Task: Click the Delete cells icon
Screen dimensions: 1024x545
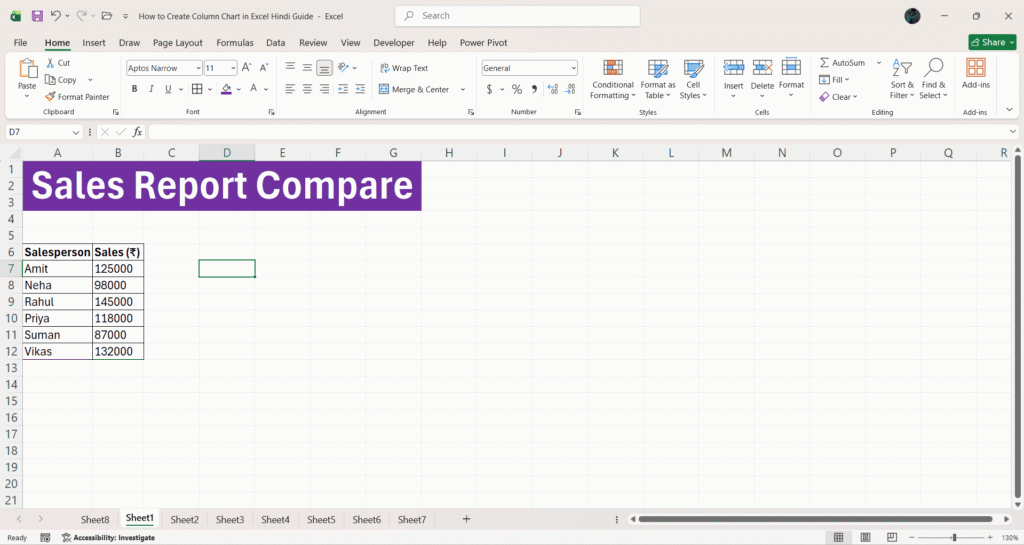Action: pos(762,67)
